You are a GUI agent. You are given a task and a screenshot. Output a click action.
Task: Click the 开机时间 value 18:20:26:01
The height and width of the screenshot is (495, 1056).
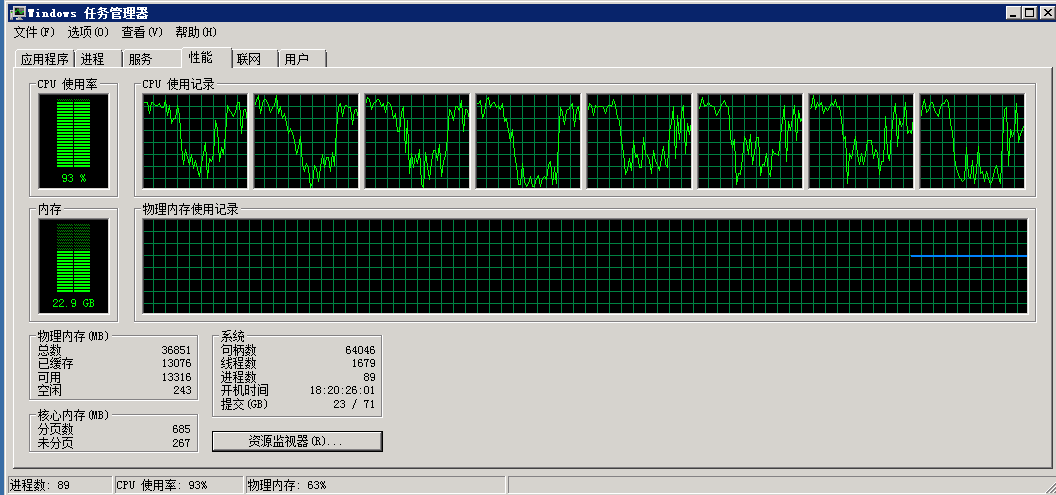tap(342, 391)
